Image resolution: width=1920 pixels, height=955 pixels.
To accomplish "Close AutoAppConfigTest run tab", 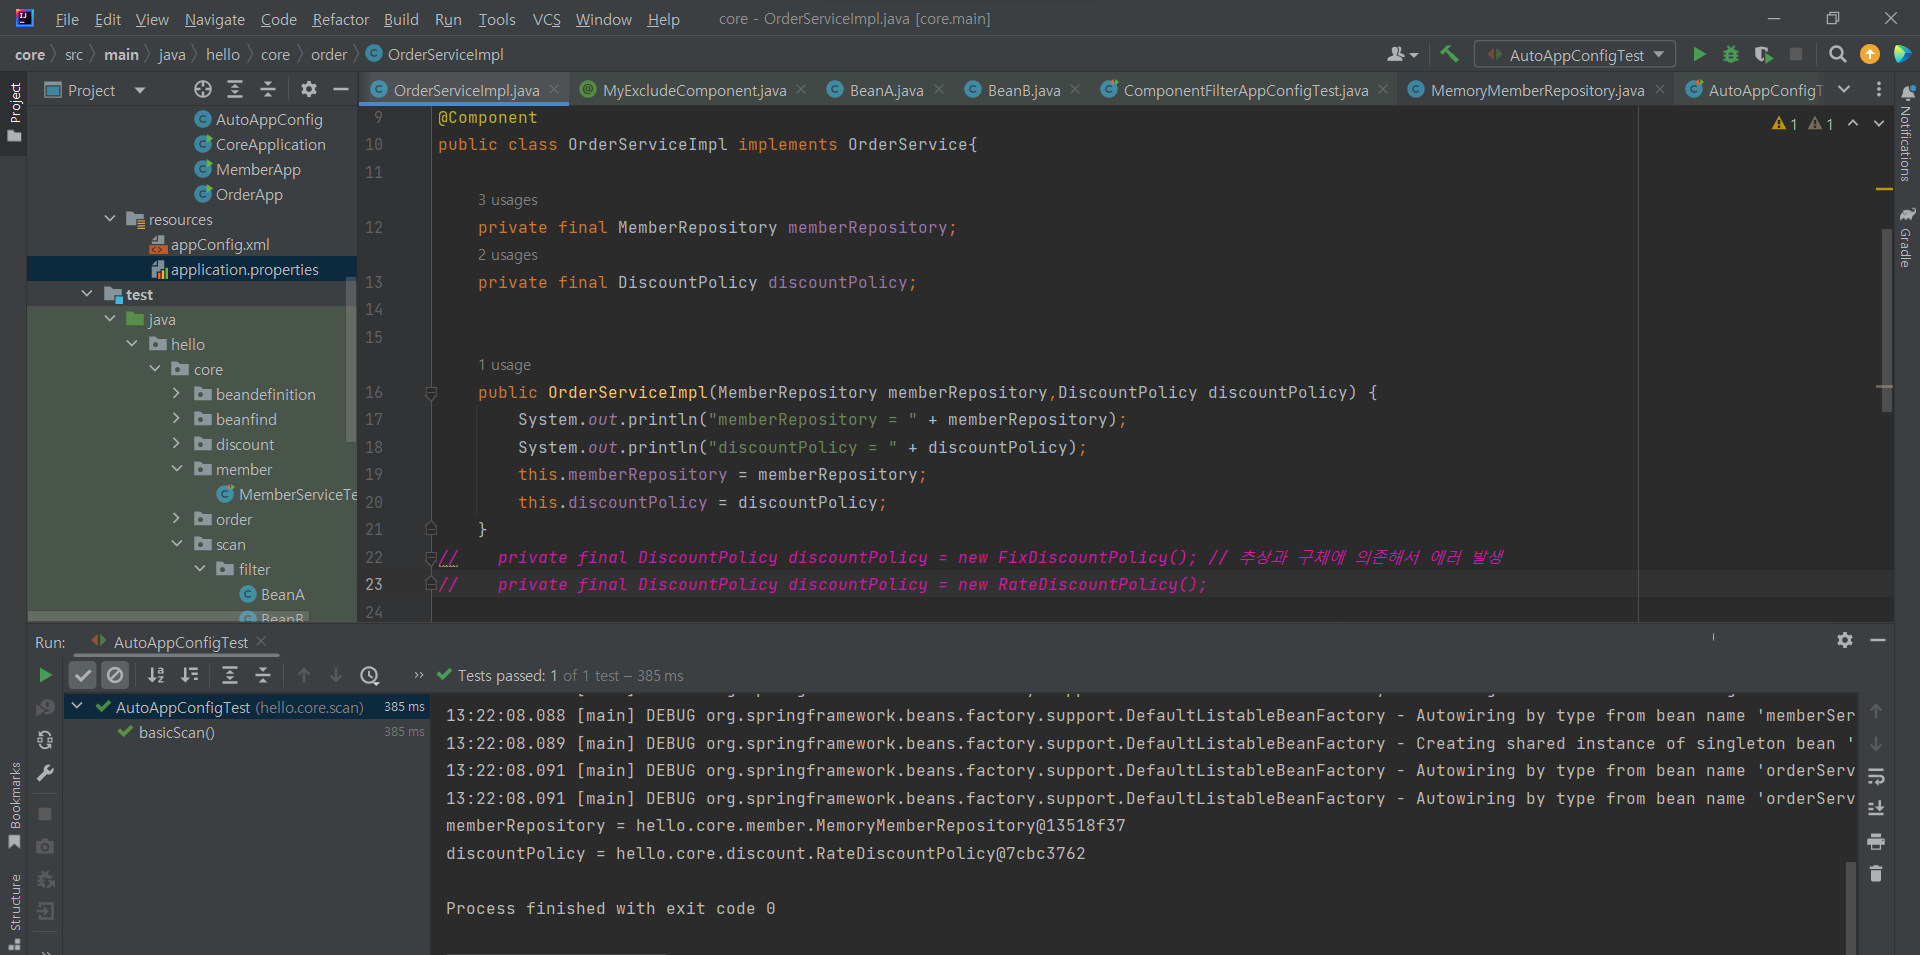I will [261, 641].
